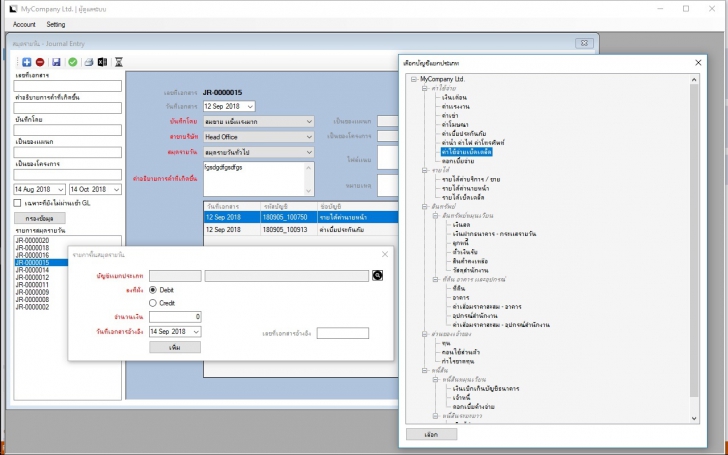Screen dimensions: 728x455
Task: Collapse the MyCompany Ltd. tree node
Action: coord(414,78)
